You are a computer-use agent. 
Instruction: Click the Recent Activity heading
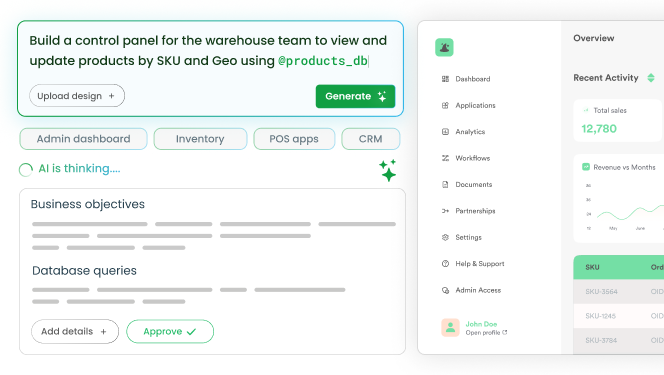click(606, 78)
